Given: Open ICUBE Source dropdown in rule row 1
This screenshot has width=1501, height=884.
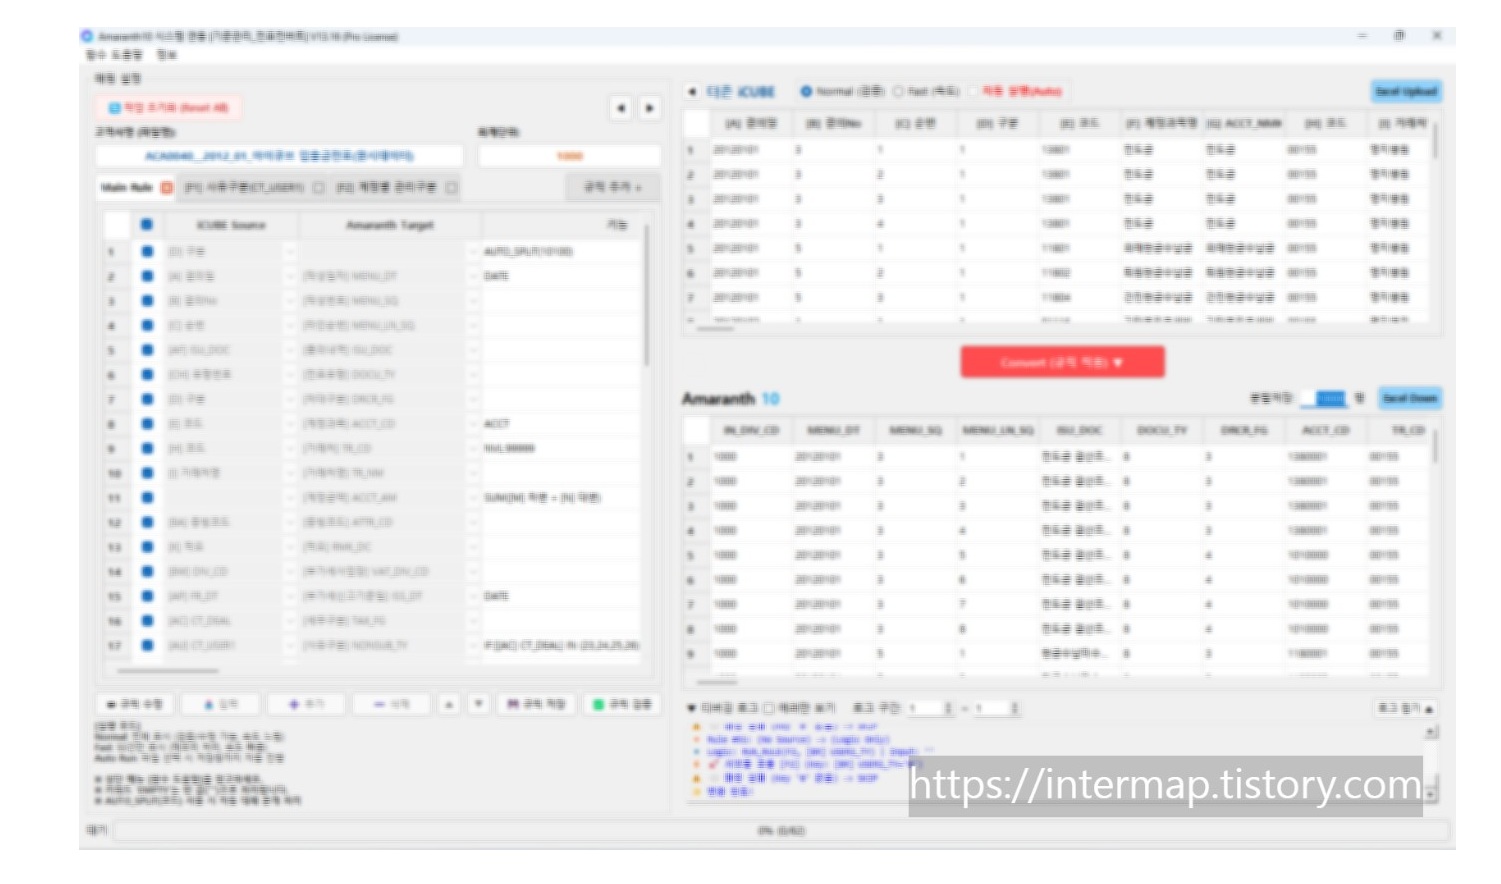Looking at the screenshot, I should pos(290,251).
